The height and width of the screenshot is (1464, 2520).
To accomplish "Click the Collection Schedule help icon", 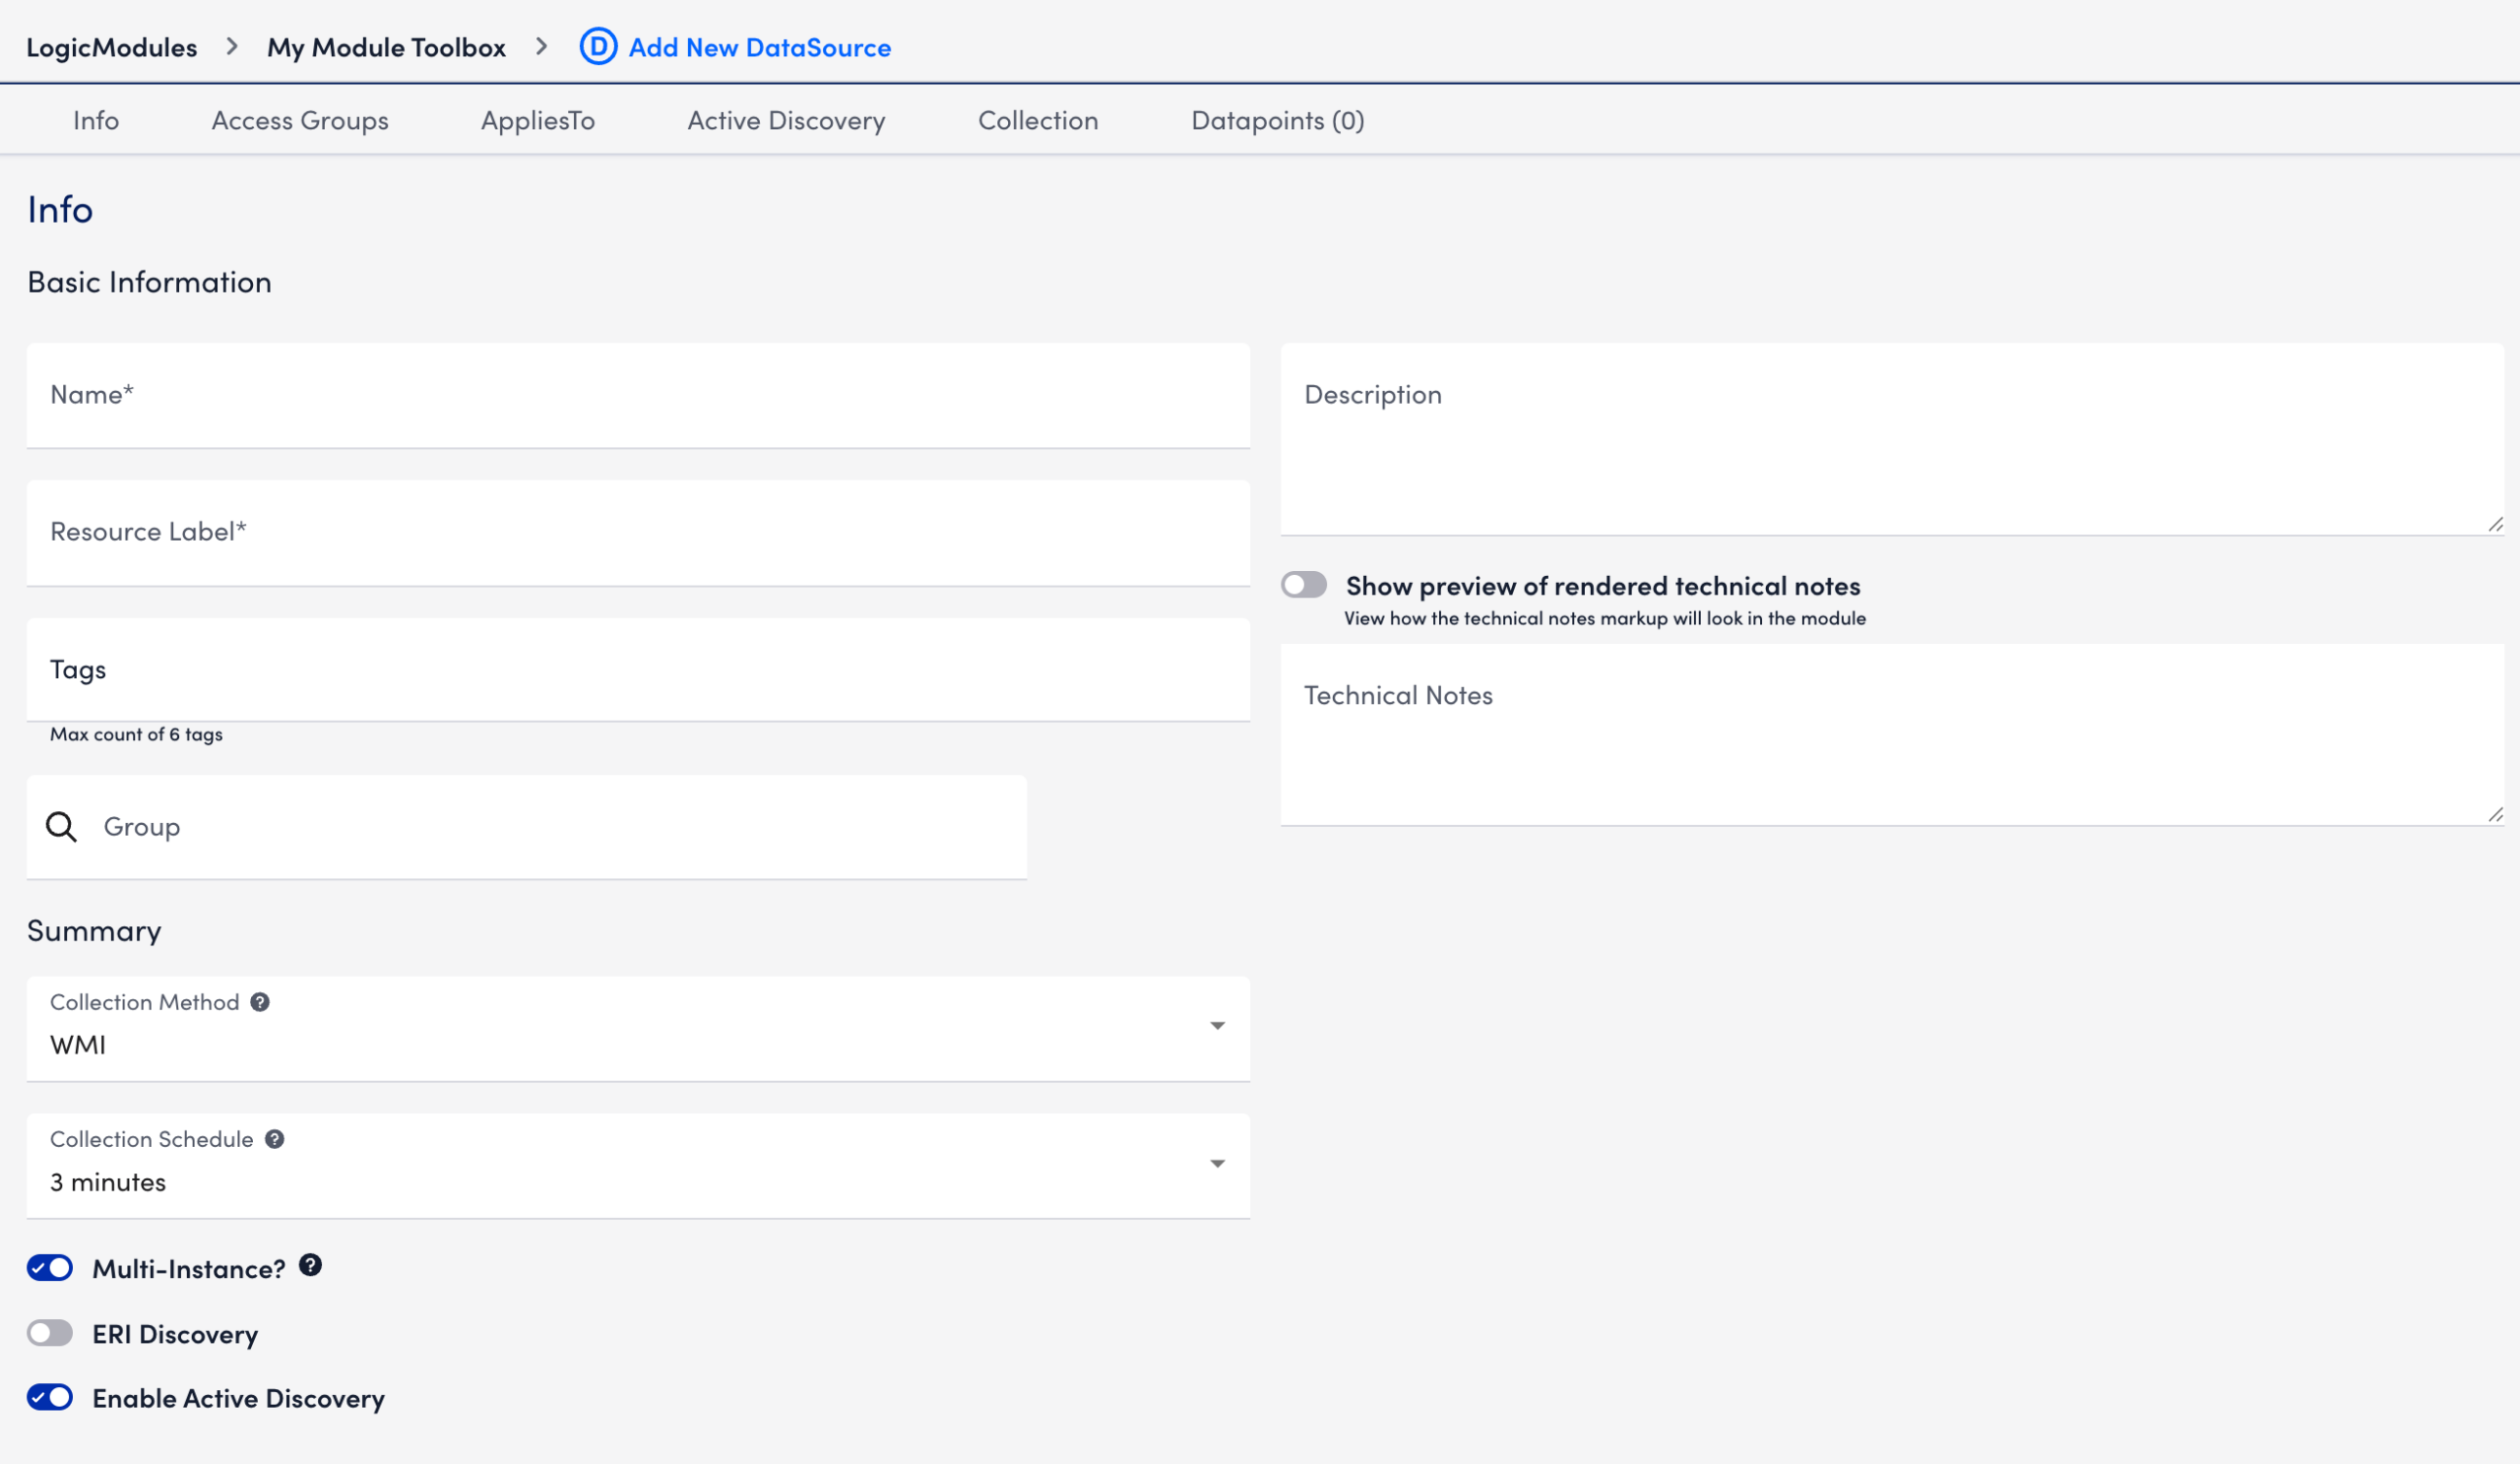I will point(274,1139).
